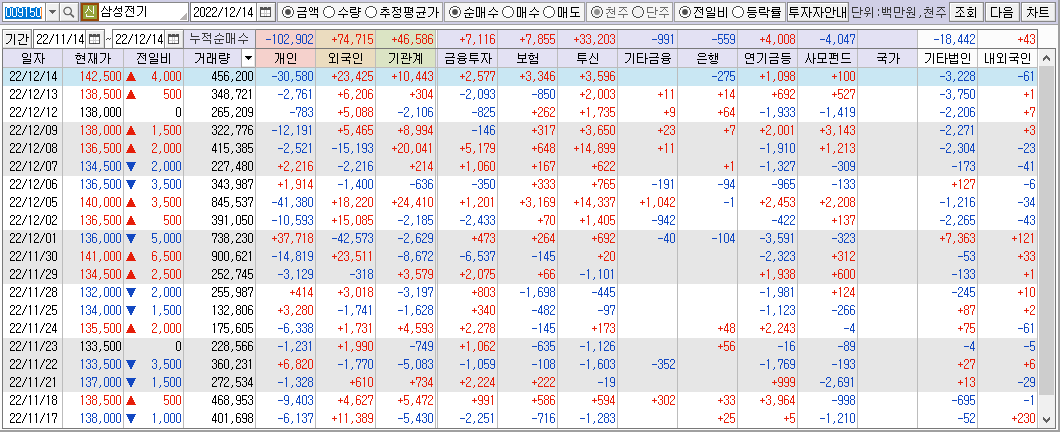
Task: Open the stock code dropdown arrow
Action: (x=53, y=11)
